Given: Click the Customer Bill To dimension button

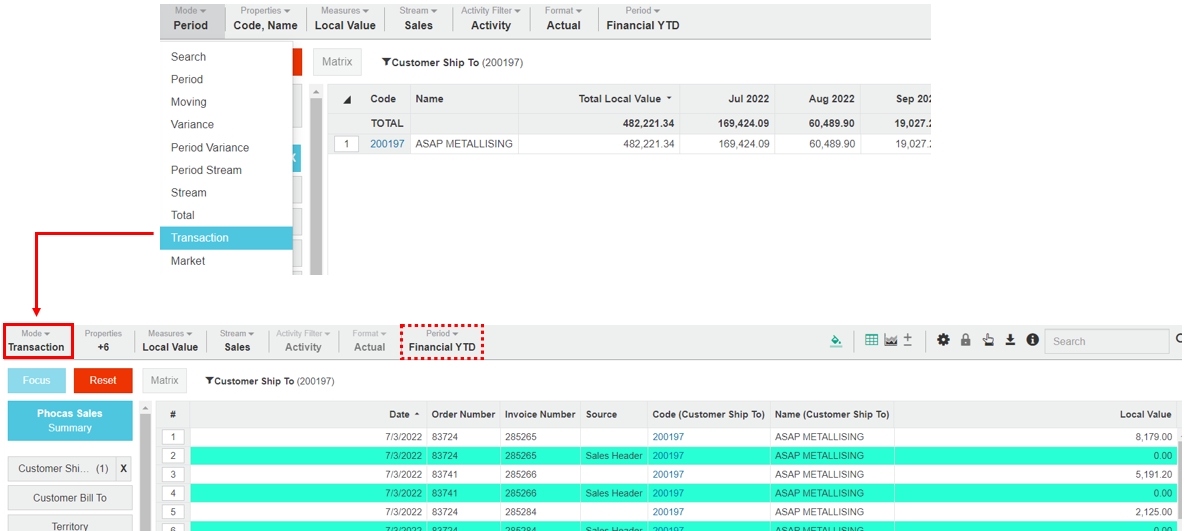Looking at the screenshot, I should pos(70,498).
